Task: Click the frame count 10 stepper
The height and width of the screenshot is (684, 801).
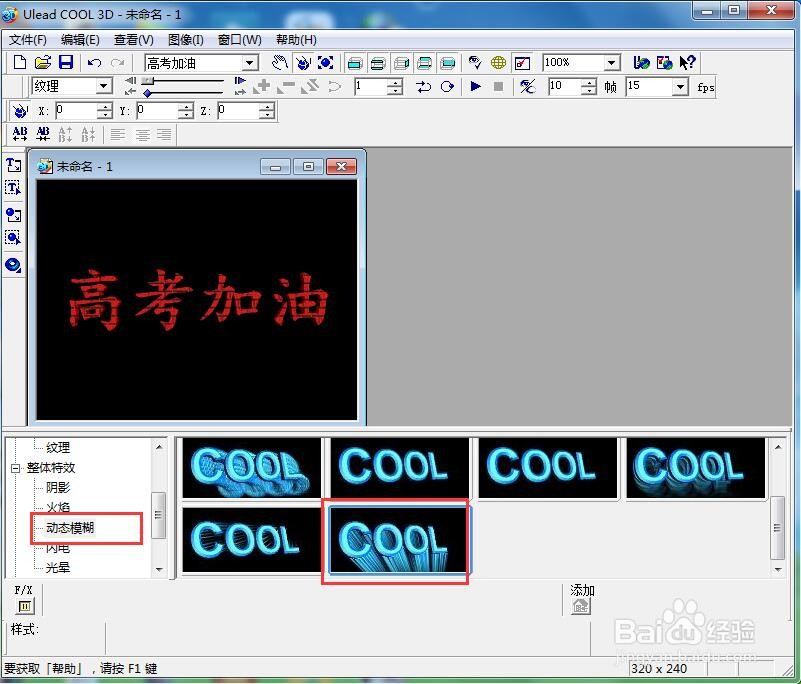Action: [589, 86]
